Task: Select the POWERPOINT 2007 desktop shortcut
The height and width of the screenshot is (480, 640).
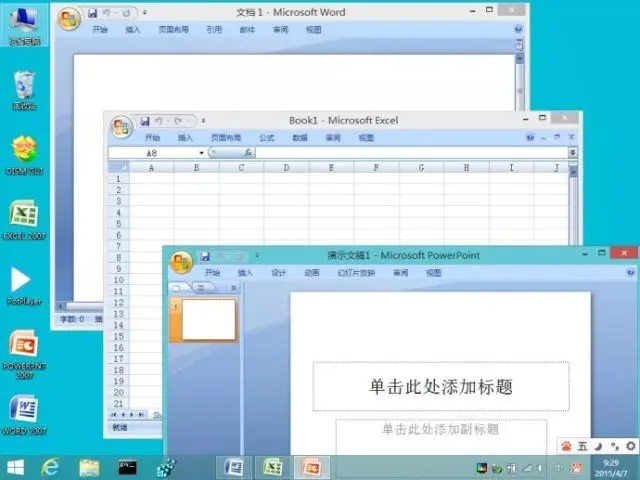Action: coord(24,354)
